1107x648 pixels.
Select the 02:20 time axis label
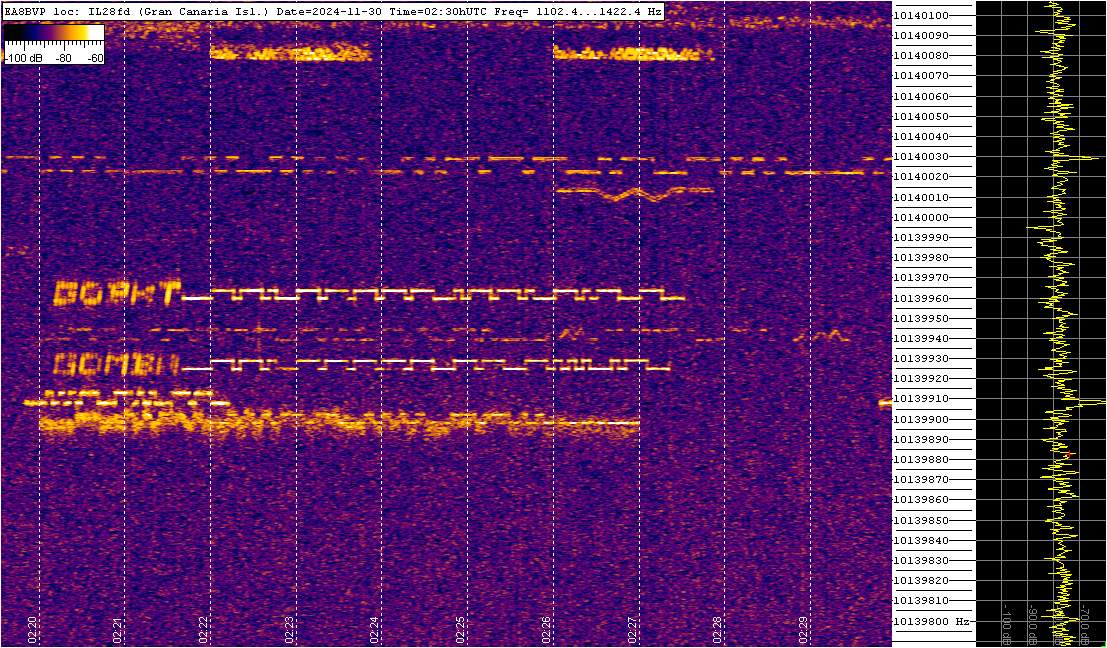click(x=32, y=628)
